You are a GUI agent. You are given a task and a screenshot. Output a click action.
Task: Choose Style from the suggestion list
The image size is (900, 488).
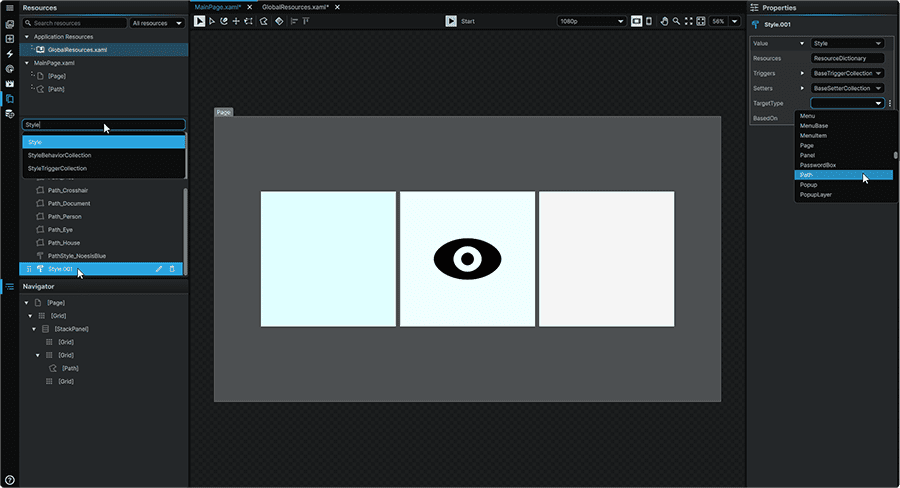point(104,142)
